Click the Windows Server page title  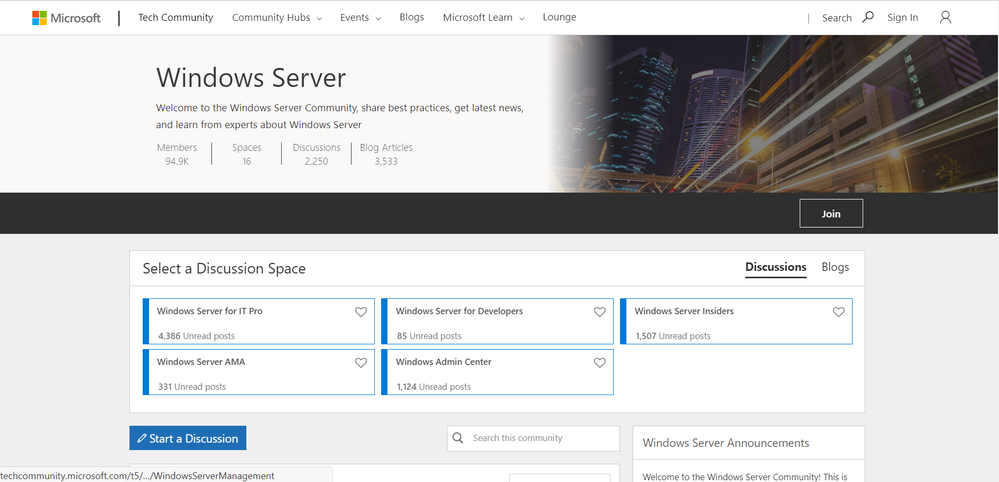251,78
